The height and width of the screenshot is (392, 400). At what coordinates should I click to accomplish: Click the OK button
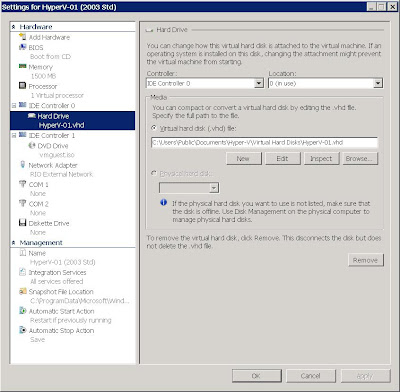point(256,376)
